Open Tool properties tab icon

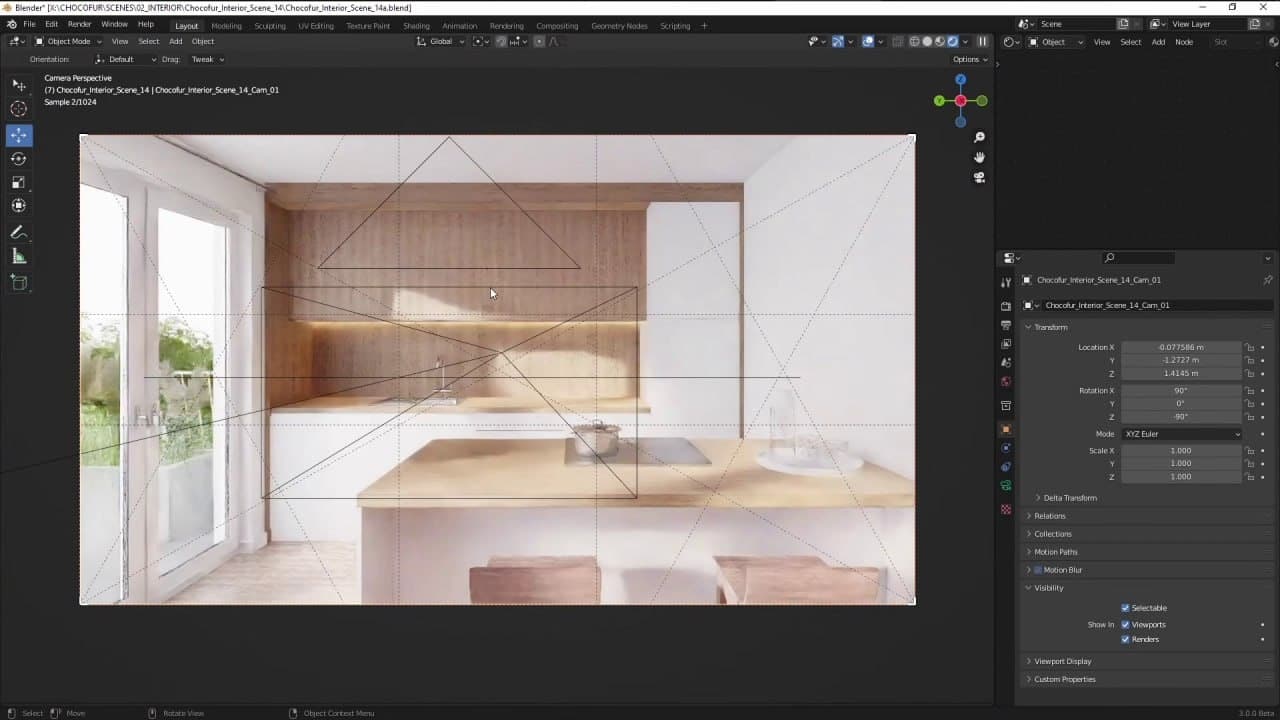pos(1006,282)
